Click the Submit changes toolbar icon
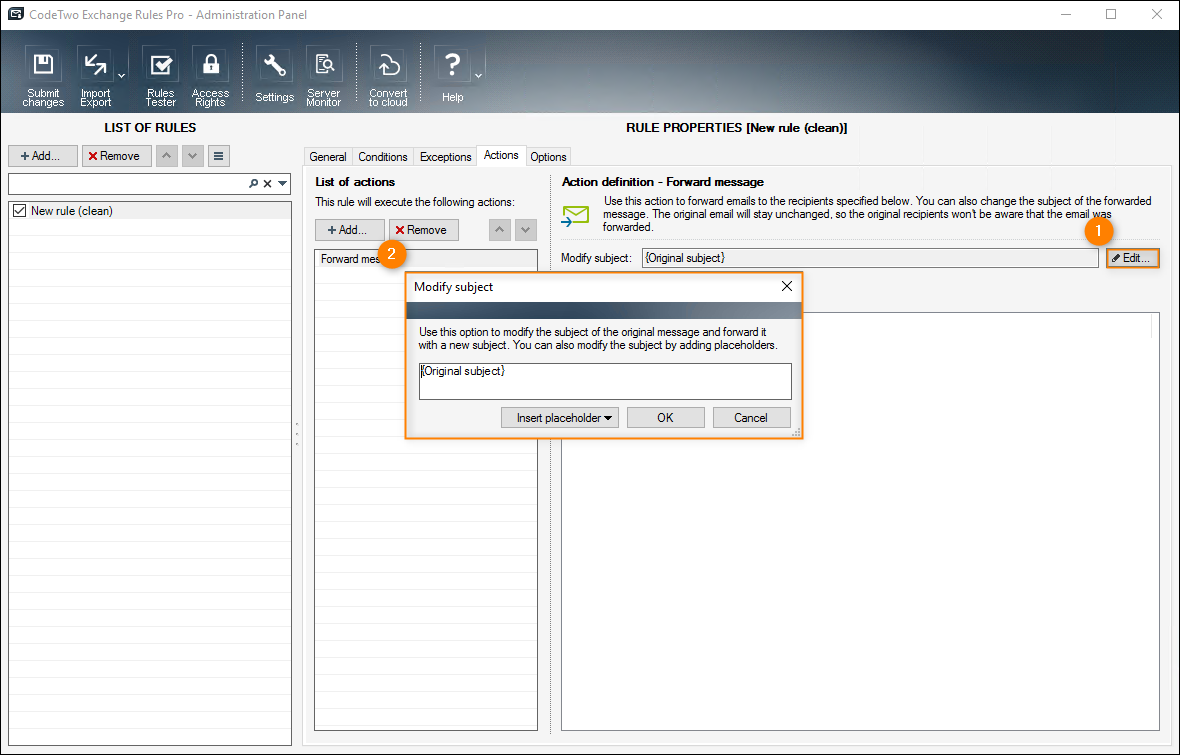The height and width of the screenshot is (755, 1180). (x=43, y=77)
